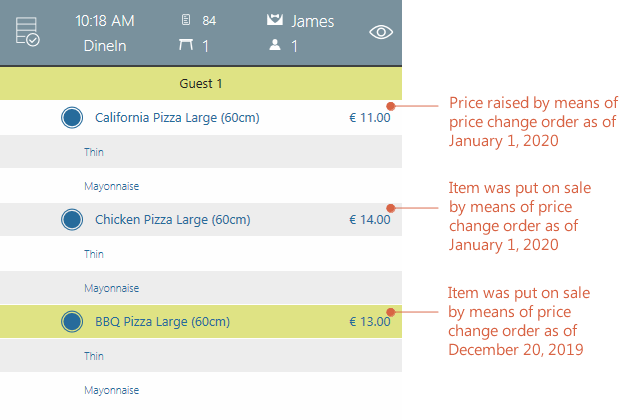The image size is (630, 420).
Task: Toggle the eye visibility icon
Action: tap(381, 32)
